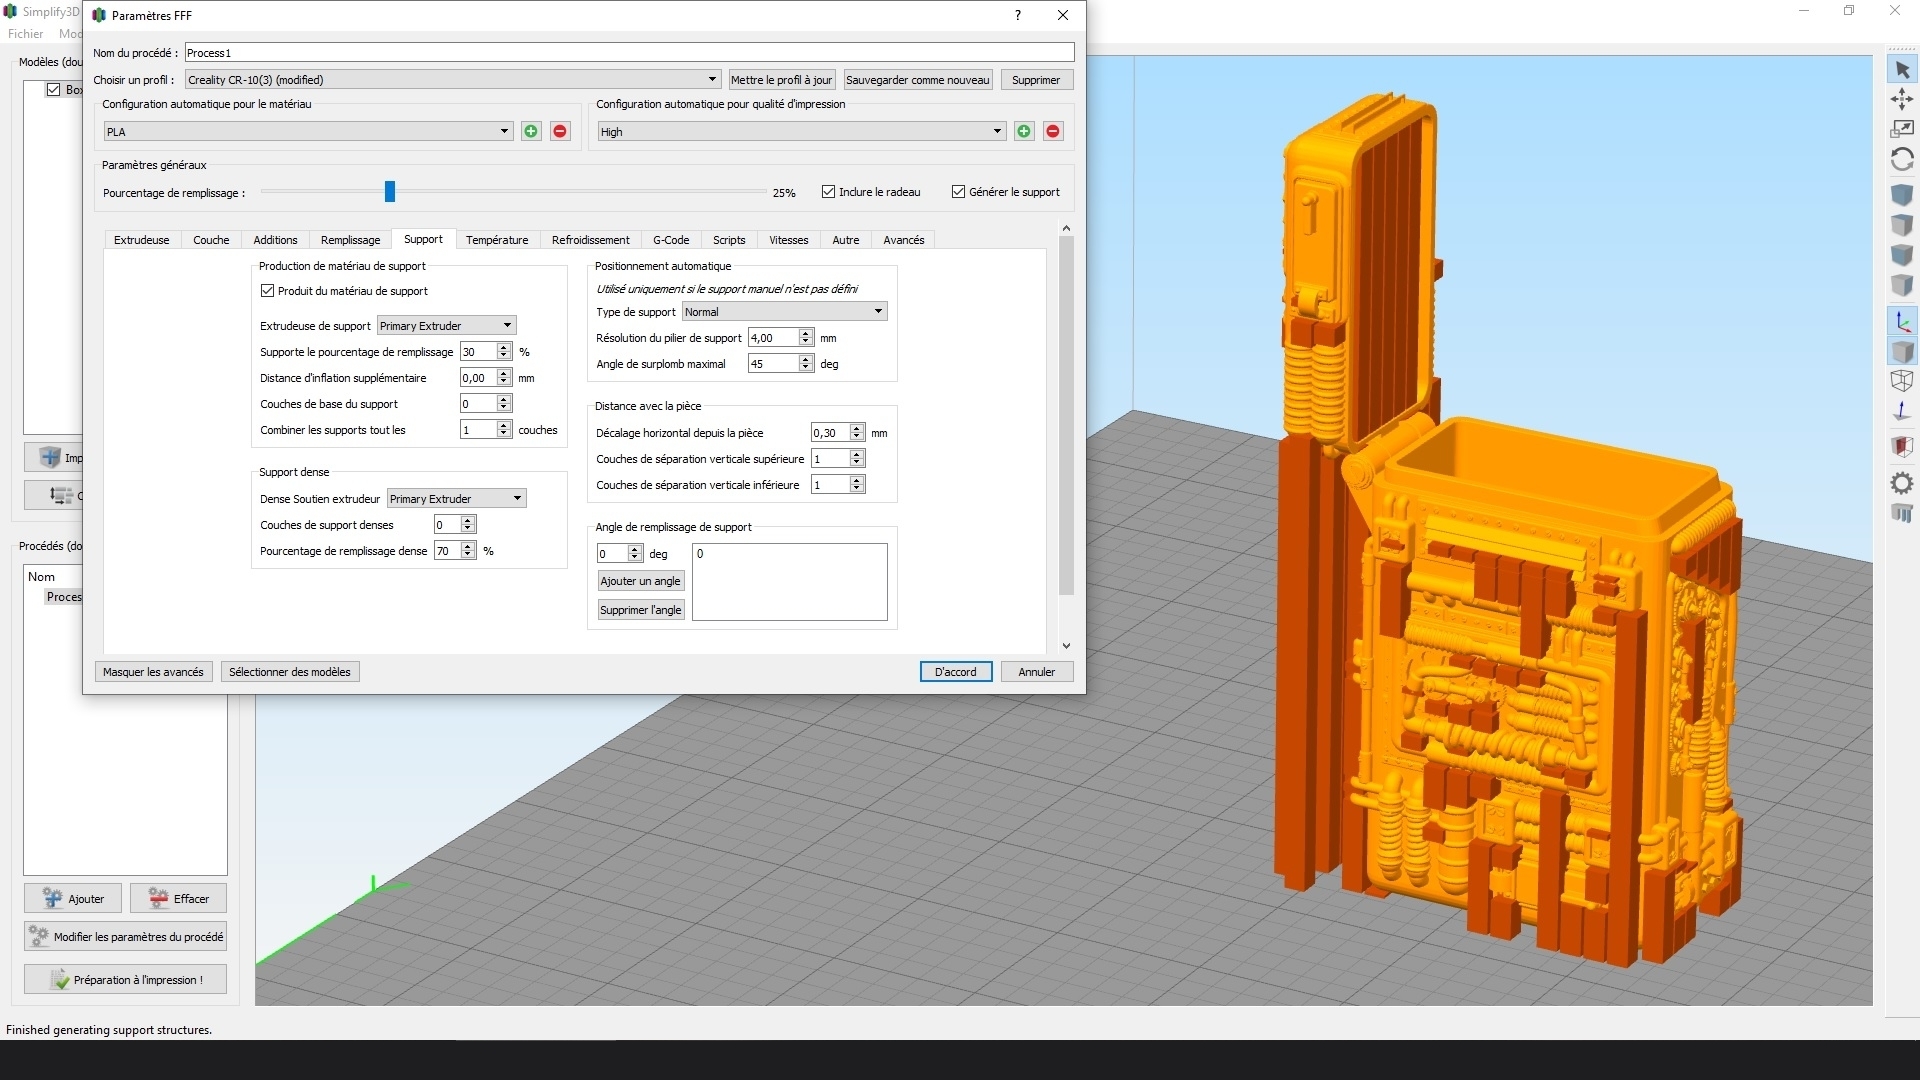Increase support infill percentage stepper
The image size is (1920, 1080).
[x=504, y=347]
